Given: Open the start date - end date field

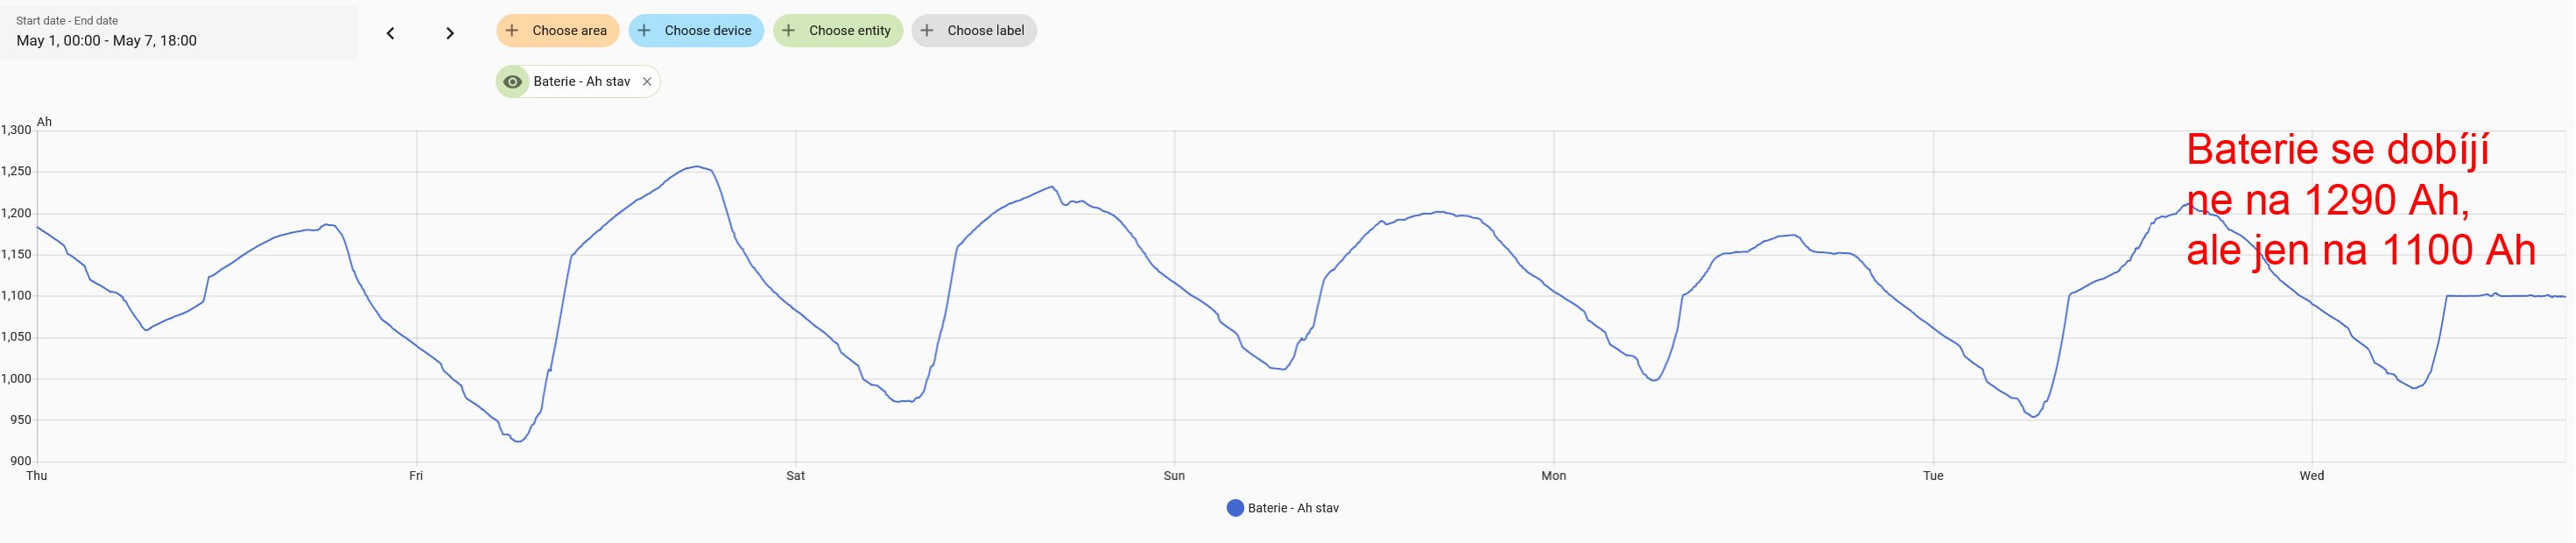Looking at the screenshot, I should (x=178, y=33).
